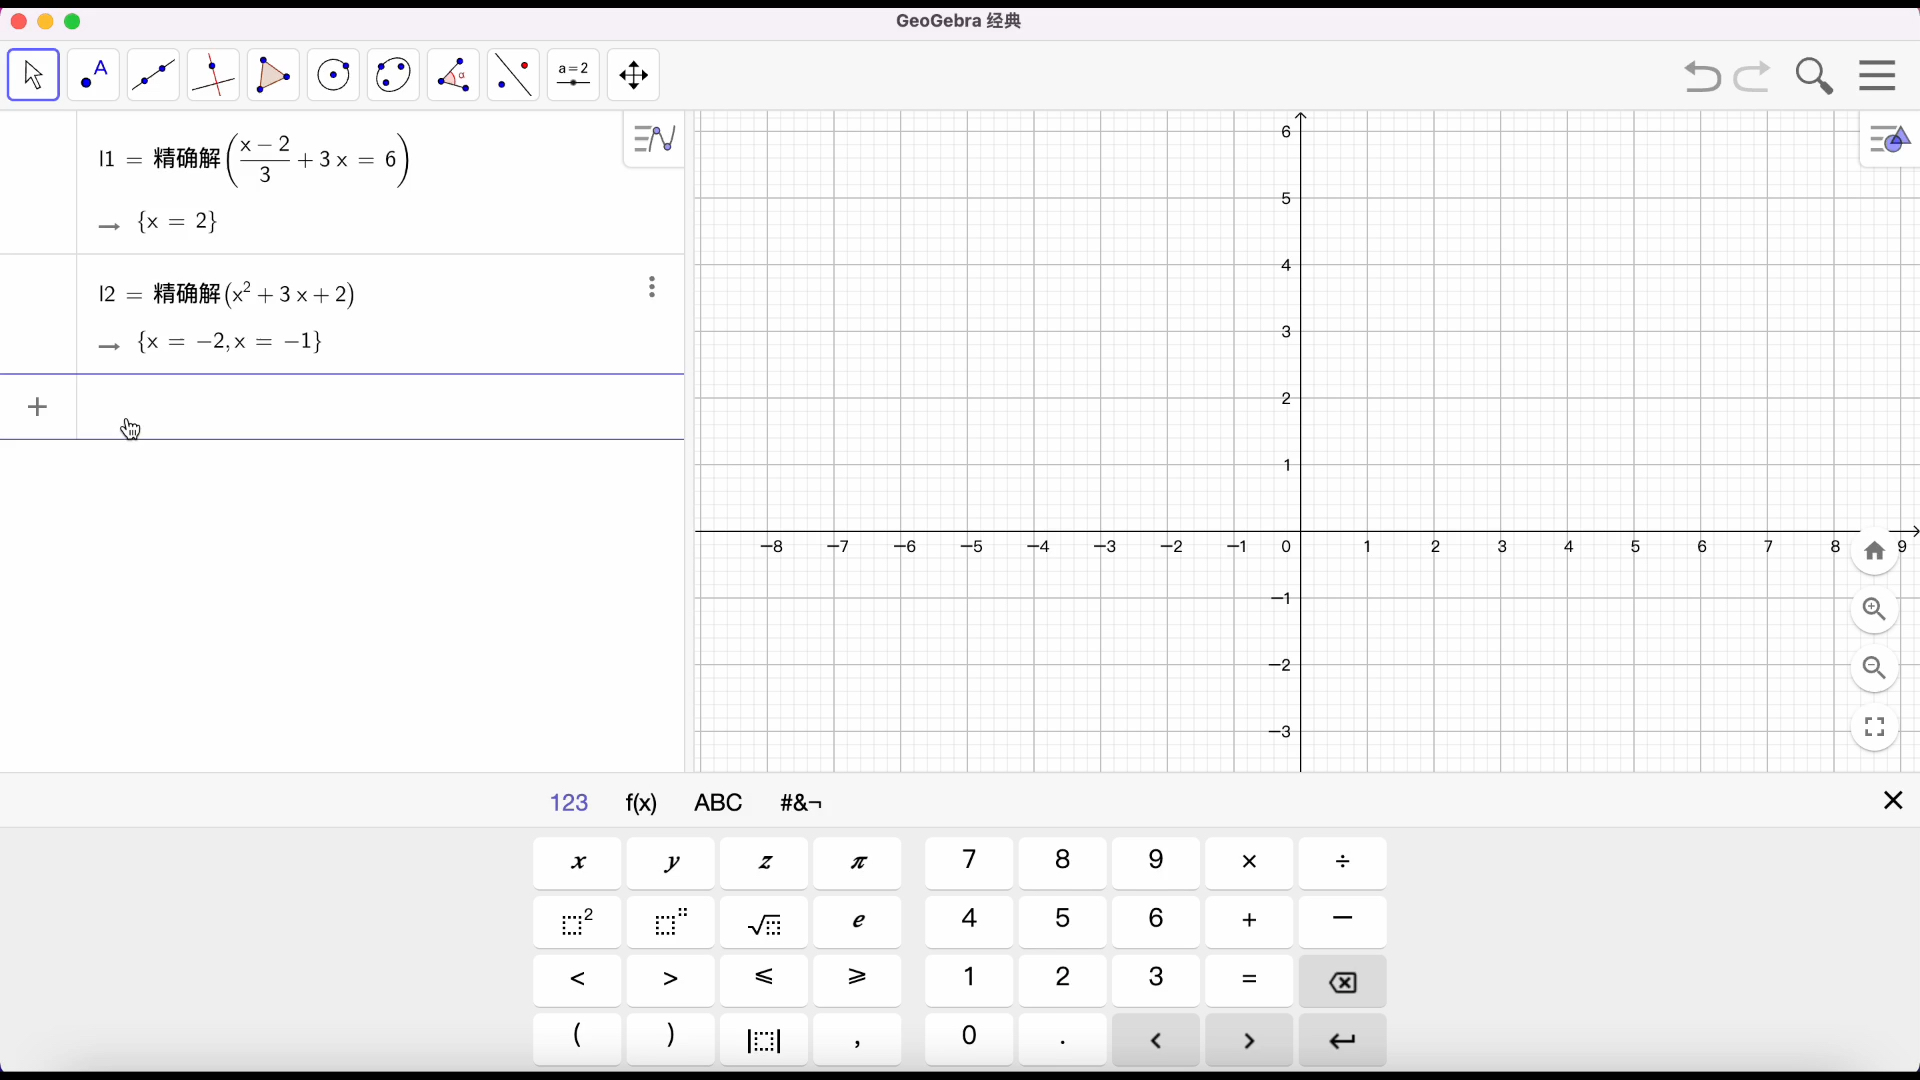Activate the Move Graphics View tool
This screenshot has width=1920, height=1080.
coord(633,75)
